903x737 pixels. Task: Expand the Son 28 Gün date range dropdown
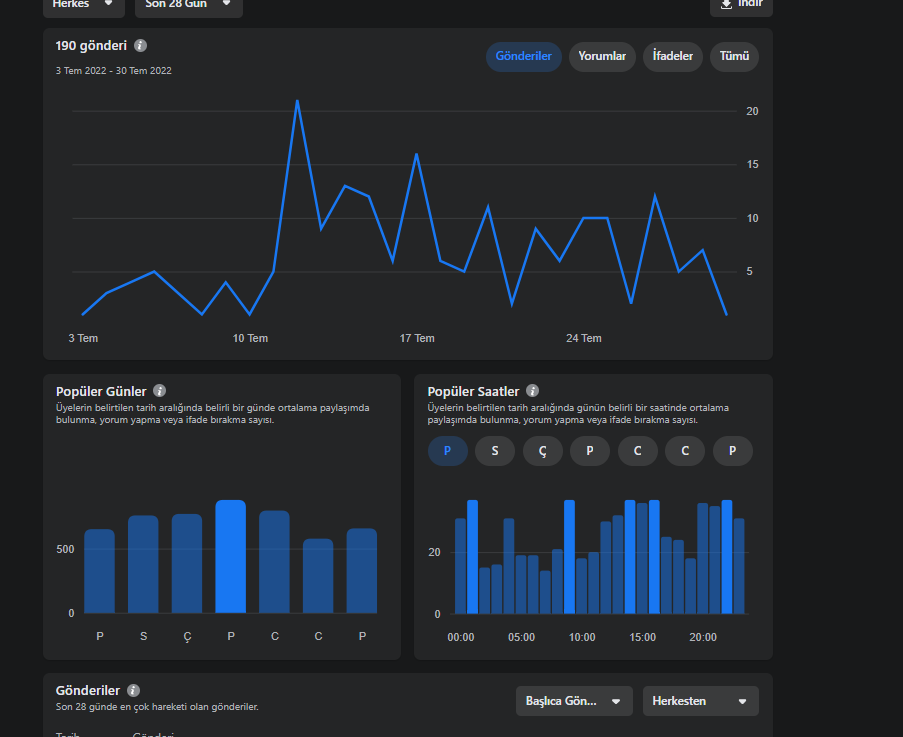click(x=188, y=5)
